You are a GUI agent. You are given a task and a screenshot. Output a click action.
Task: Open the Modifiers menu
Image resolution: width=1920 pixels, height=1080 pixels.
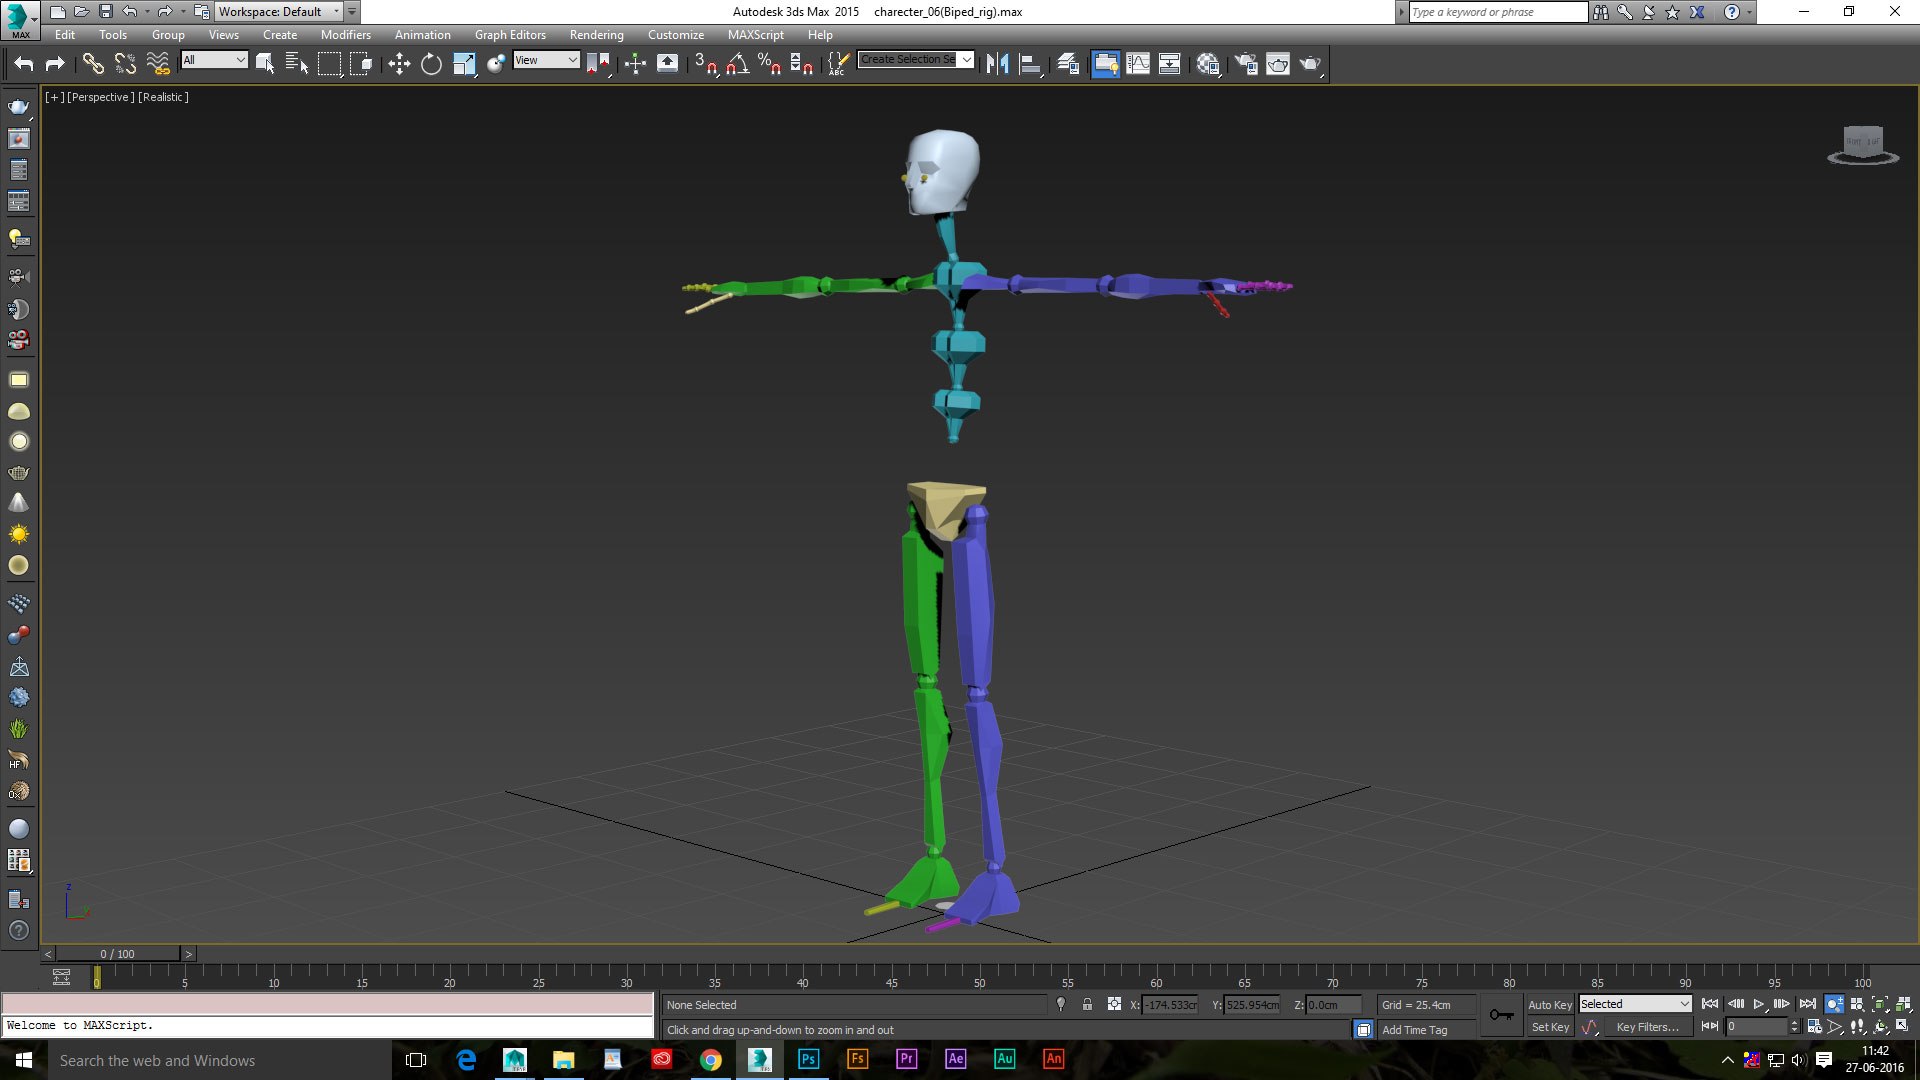point(345,35)
